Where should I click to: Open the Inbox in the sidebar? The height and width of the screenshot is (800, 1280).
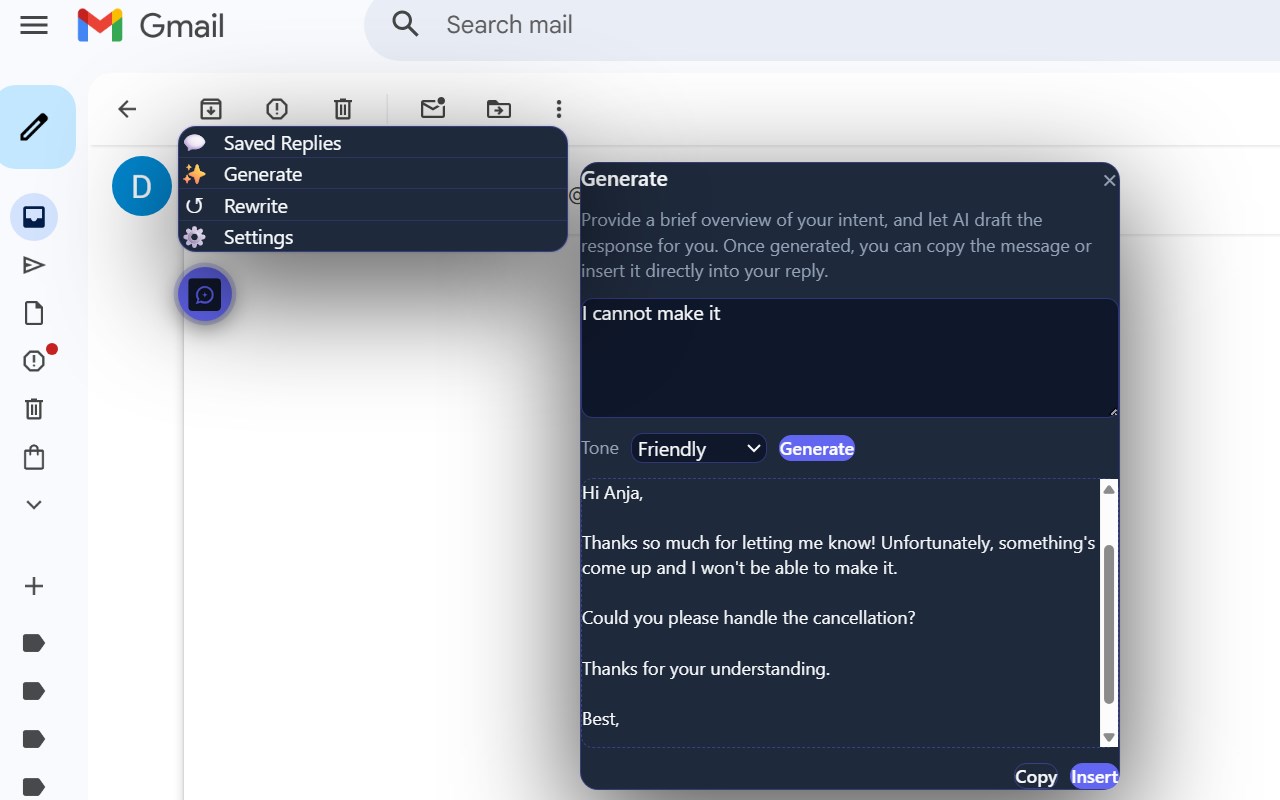(34, 217)
